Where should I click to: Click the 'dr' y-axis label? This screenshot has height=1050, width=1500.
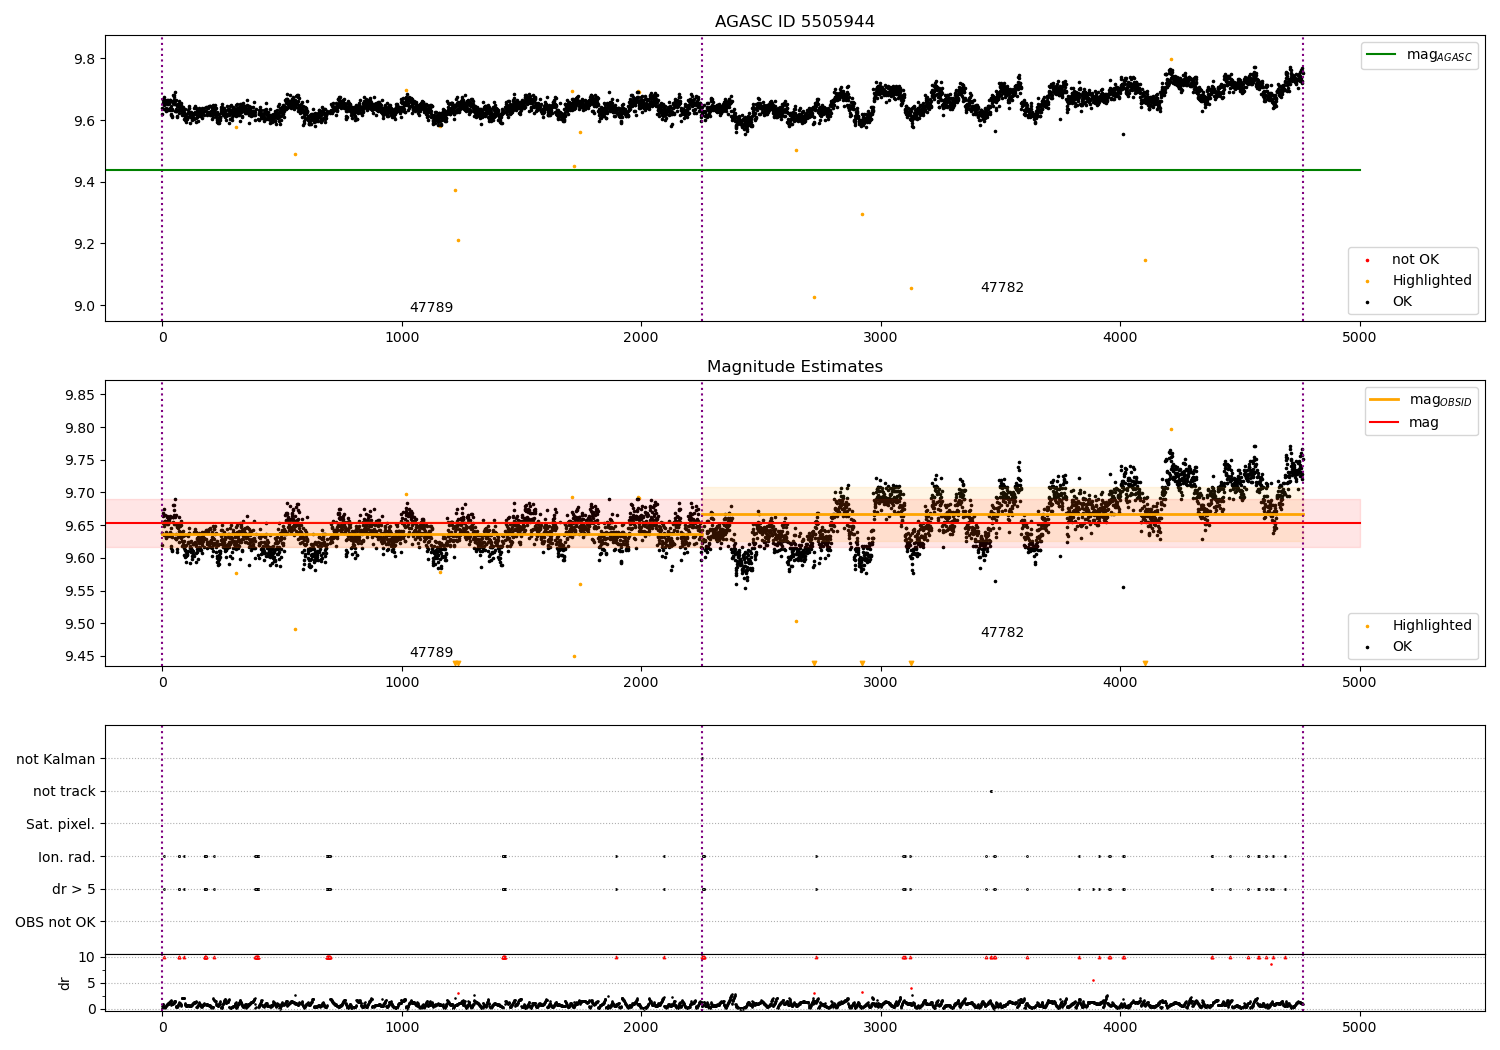tap(65, 983)
